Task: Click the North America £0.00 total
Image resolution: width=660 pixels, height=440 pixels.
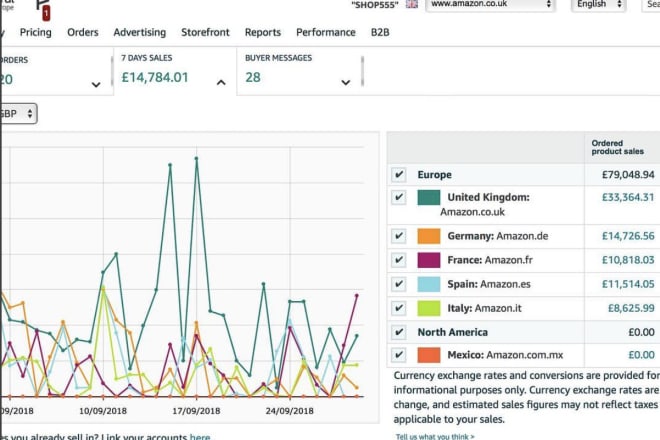Action: [x=641, y=332]
